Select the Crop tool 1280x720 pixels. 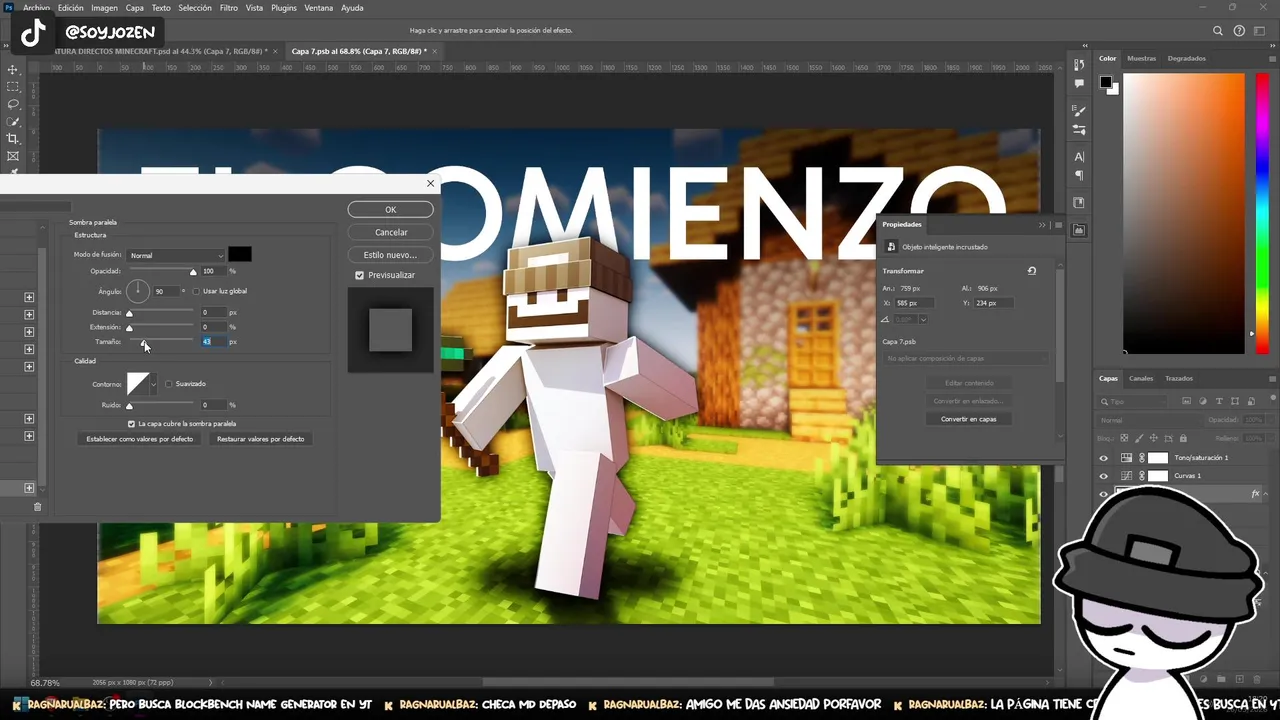click(13, 138)
